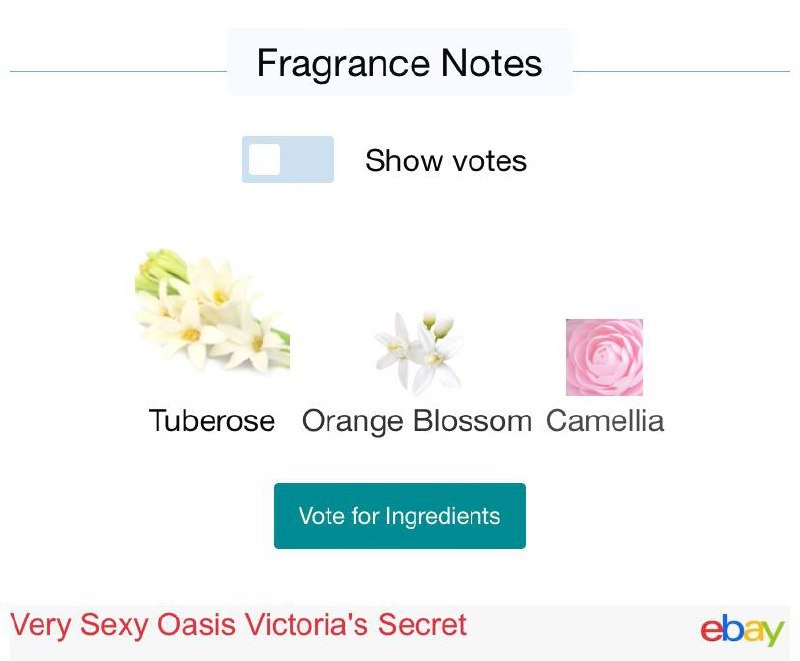Open the Orange Blossom note label
Viewport: 800px width, 661px height.
click(417, 421)
